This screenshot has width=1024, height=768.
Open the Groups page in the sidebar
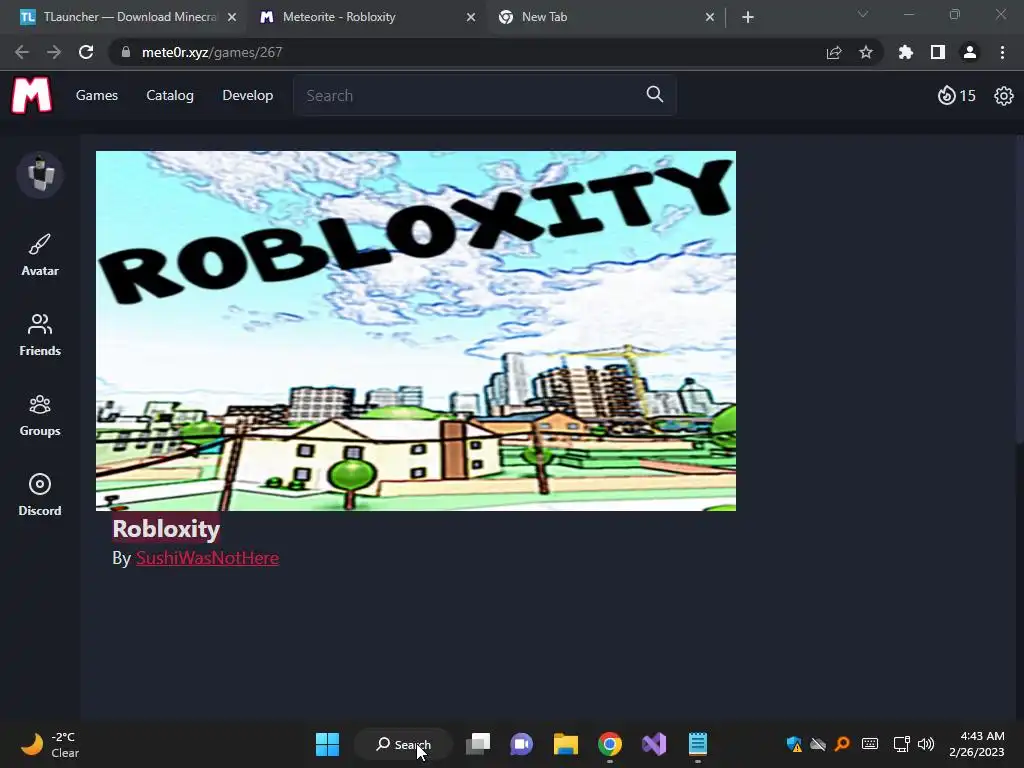coord(40,415)
